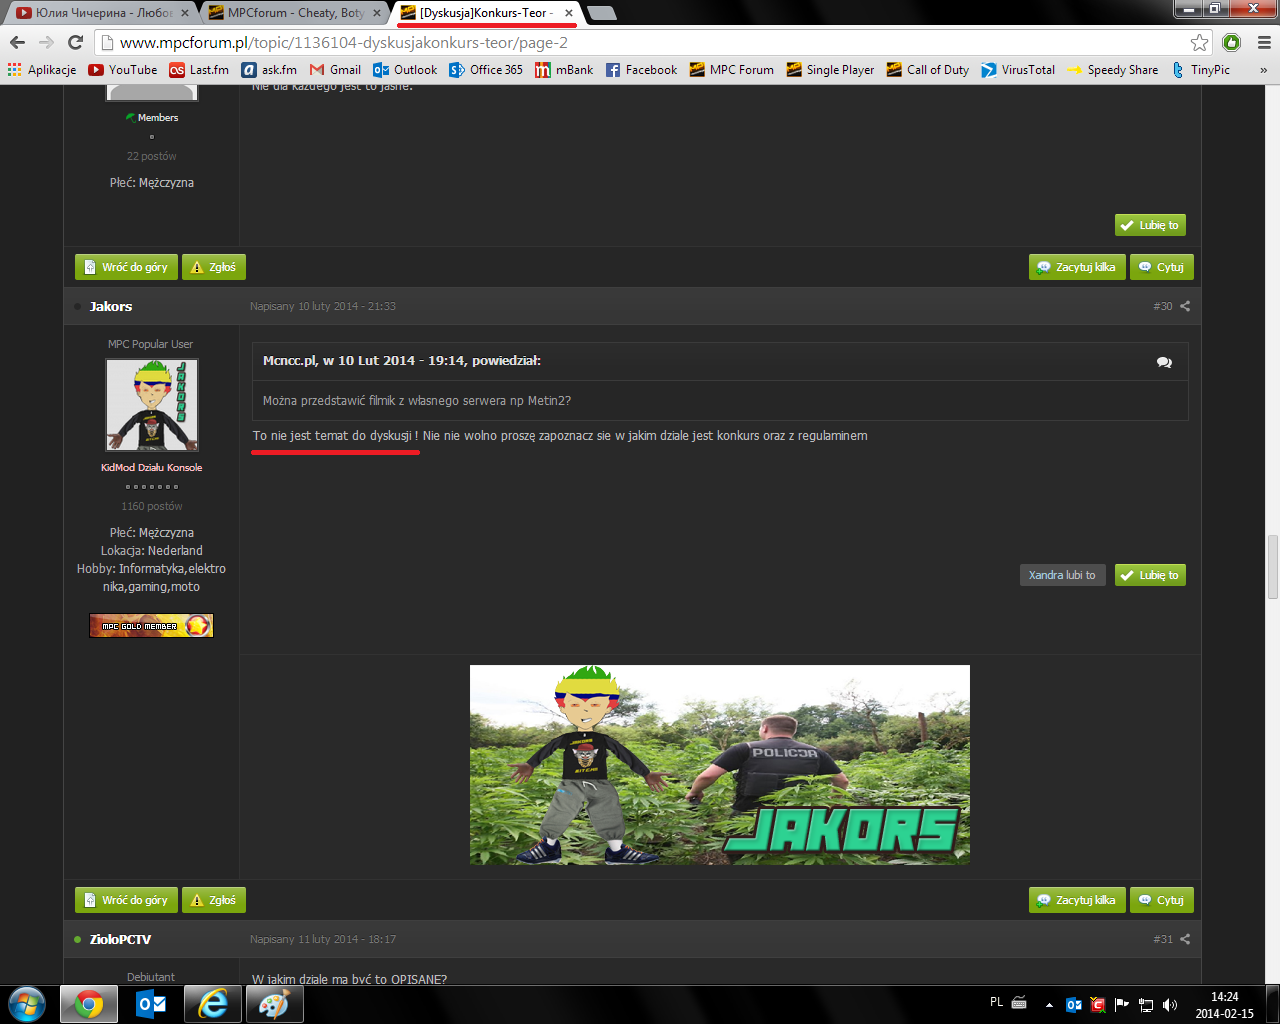Click Wróć do góry above Jakors post

[126, 267]
